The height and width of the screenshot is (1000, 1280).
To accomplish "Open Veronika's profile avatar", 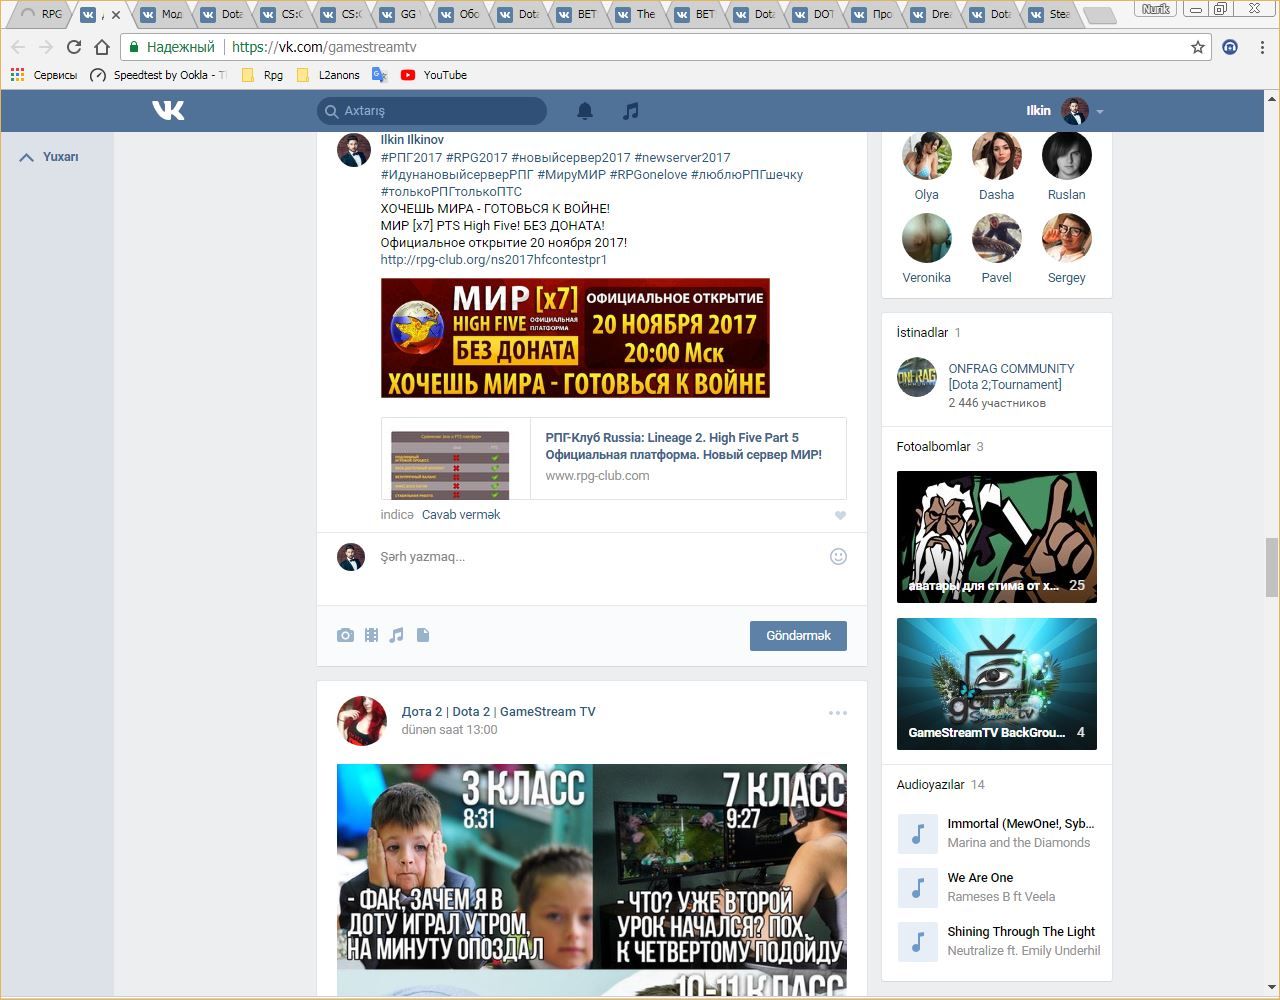I will 926,238.
